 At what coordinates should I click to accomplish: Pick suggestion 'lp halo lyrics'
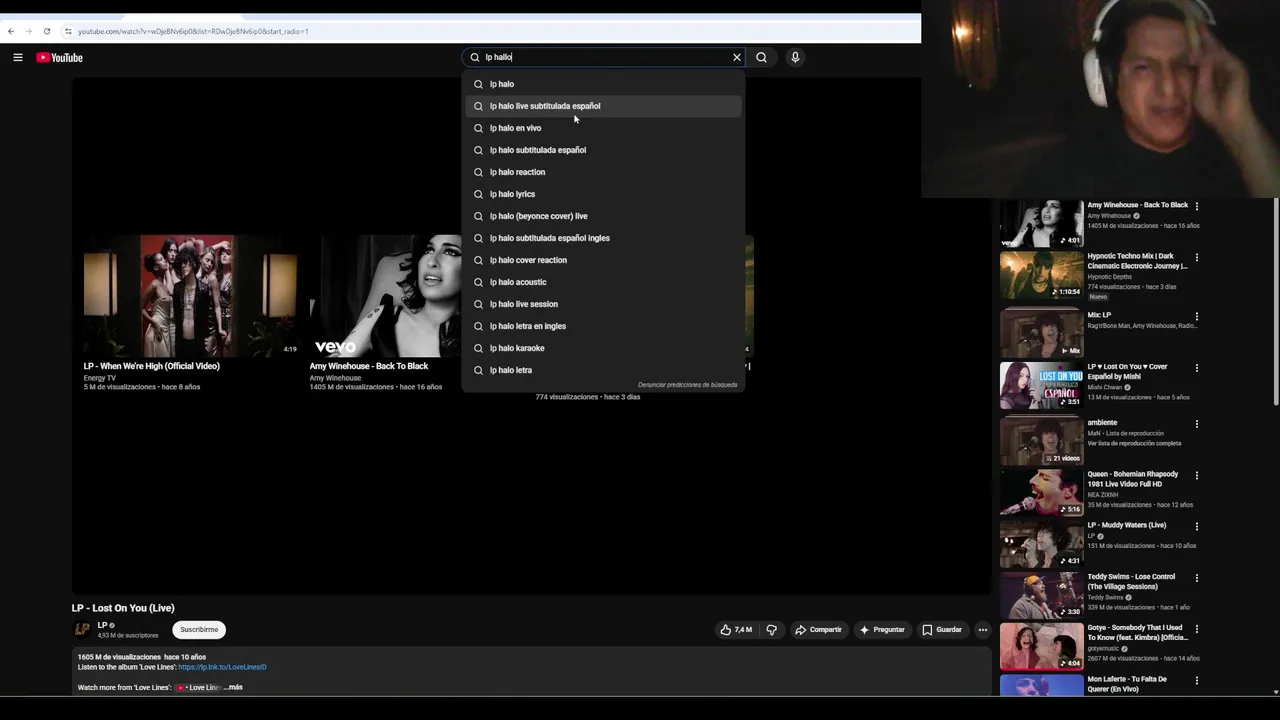click(603, 194)
